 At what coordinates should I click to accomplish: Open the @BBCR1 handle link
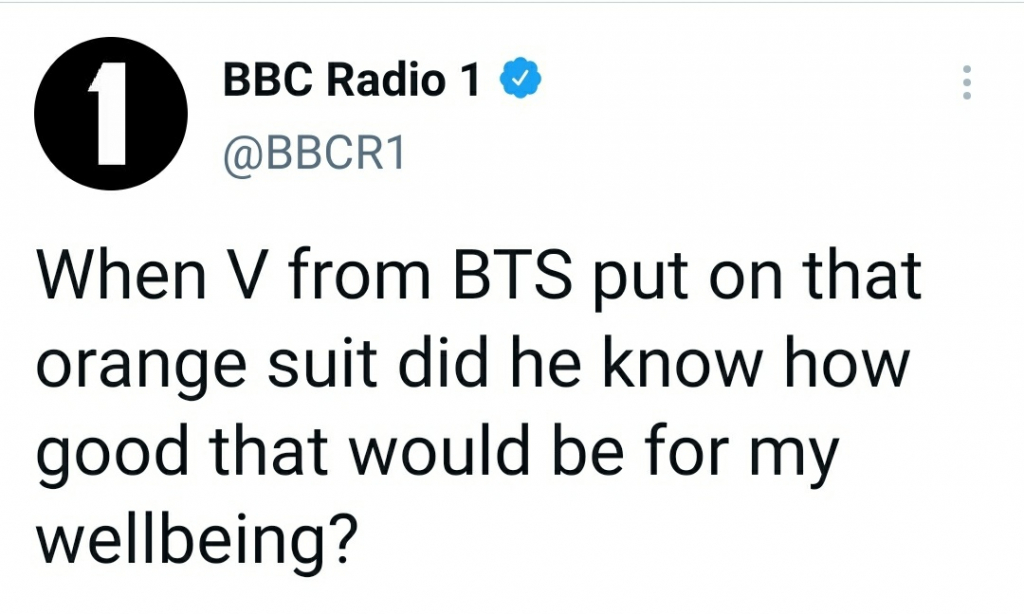tap(314, 154)
